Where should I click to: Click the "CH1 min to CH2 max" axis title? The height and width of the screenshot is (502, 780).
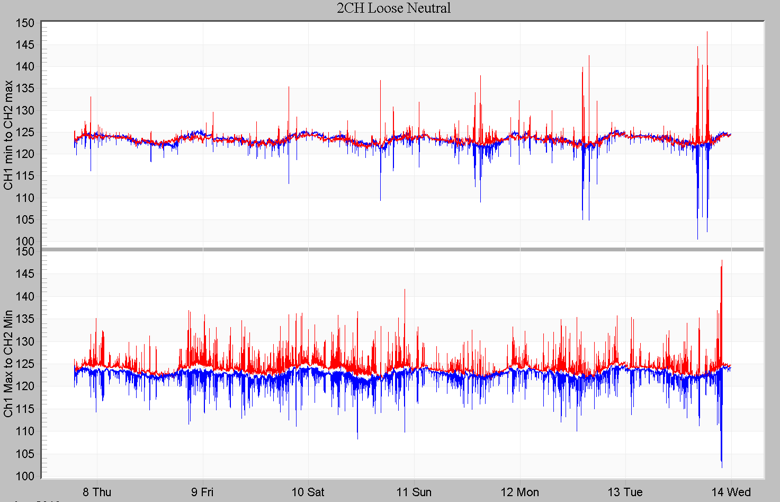(8, 135)
